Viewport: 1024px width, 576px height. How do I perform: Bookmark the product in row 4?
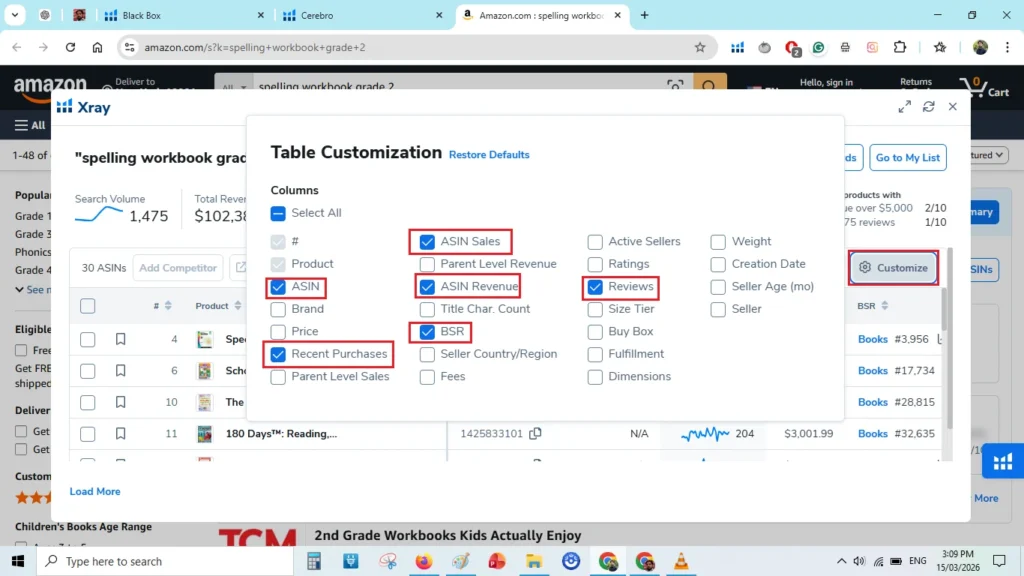coord(120,339)
